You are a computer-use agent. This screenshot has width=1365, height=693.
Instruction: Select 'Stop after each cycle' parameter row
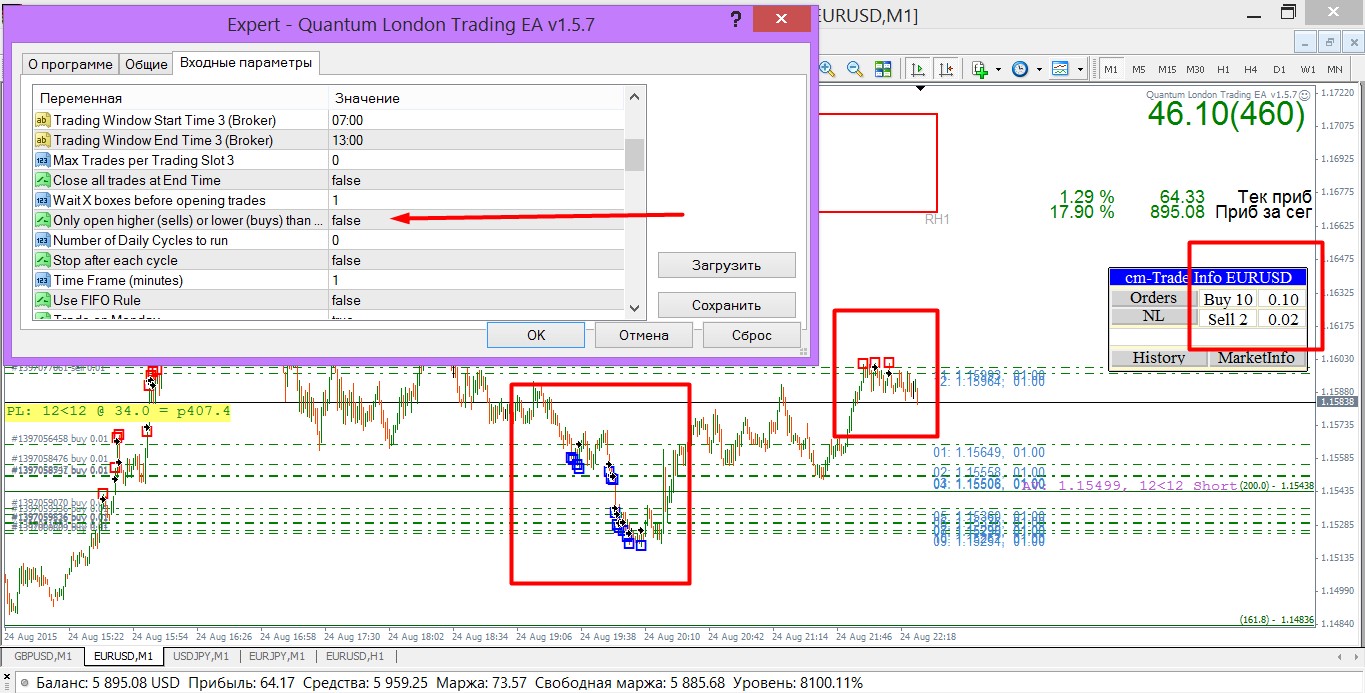click(329, 260)
